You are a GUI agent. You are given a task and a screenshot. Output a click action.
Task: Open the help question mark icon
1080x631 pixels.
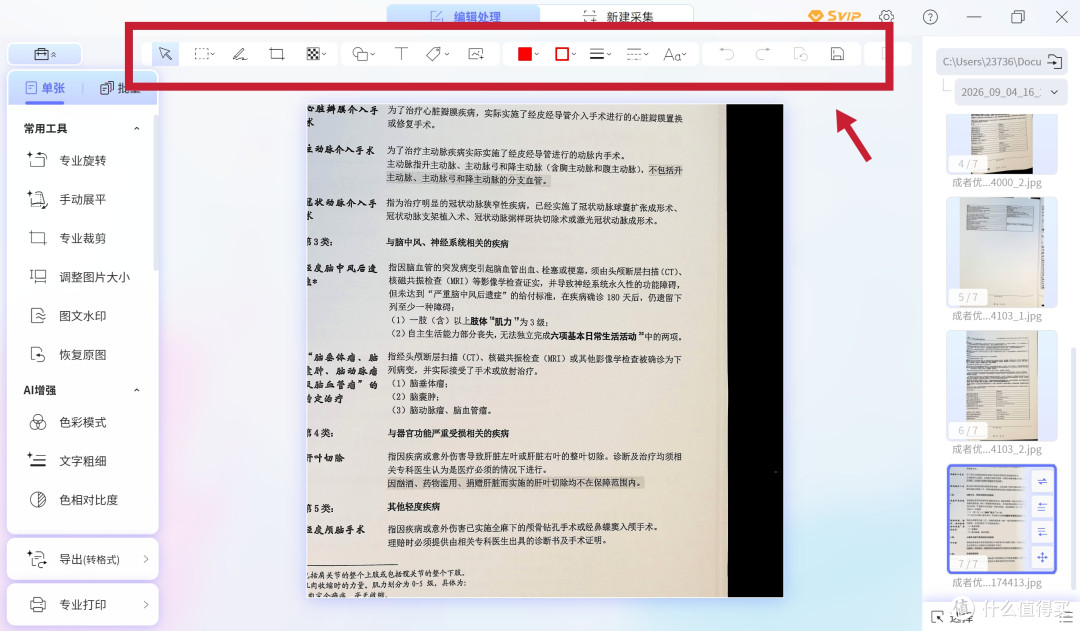930,17
